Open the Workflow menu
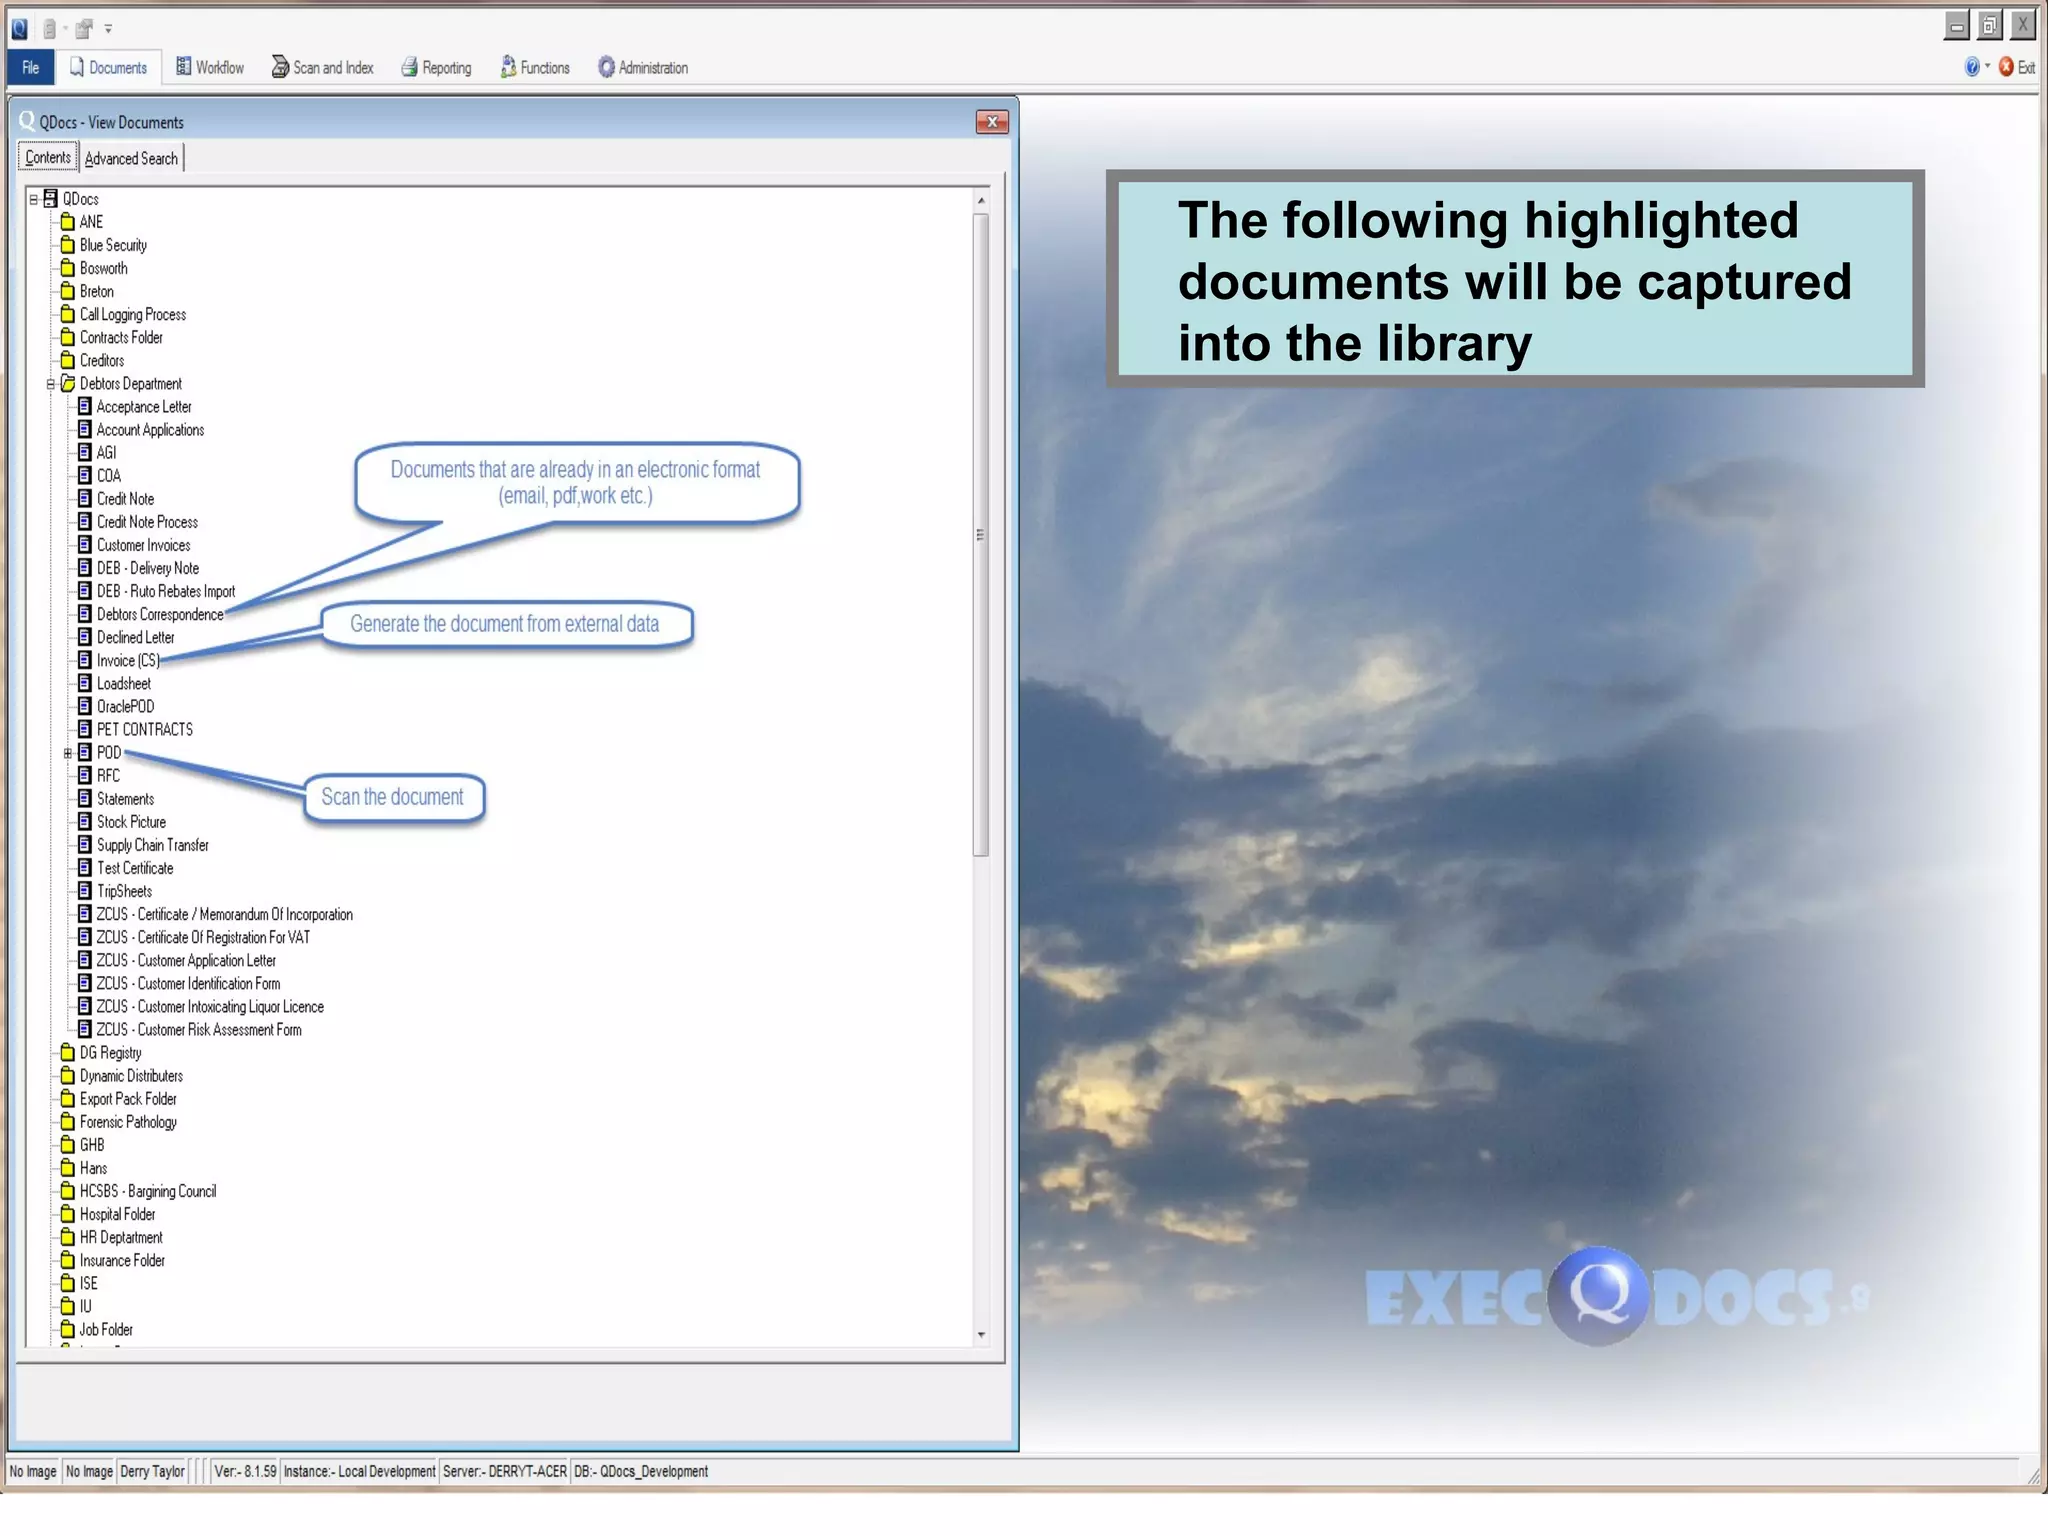Viewport: 2048px width, 1536px height. tap(210, 67)
